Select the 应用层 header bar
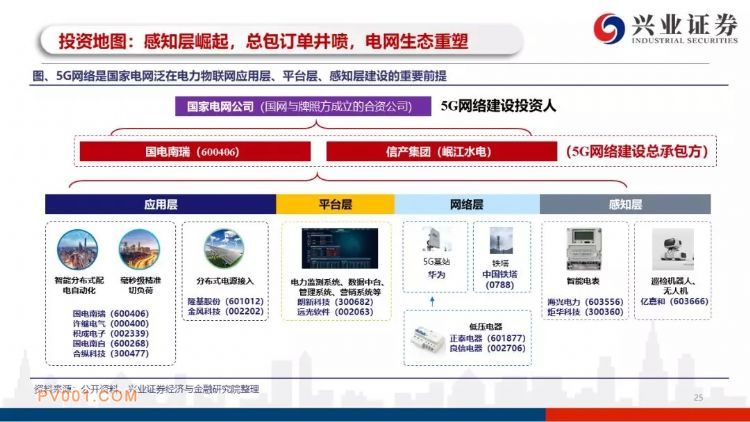This screenshot has width=750, height=422. point(160,204)
